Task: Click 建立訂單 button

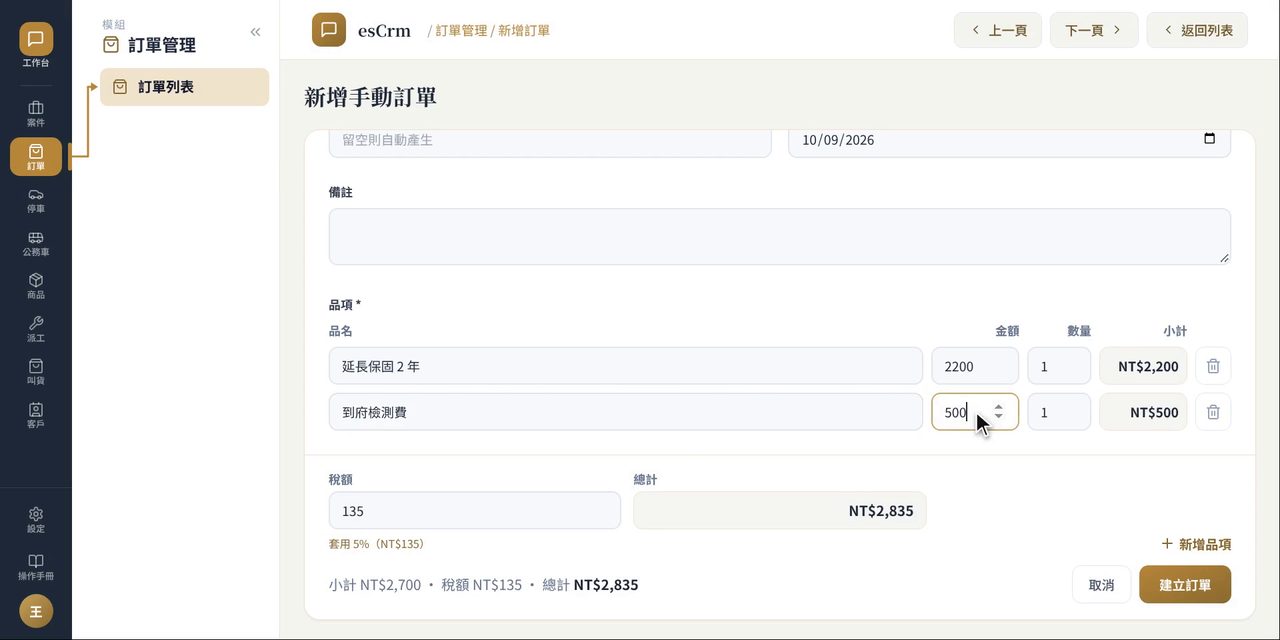Action: [x=1185, y=585]
